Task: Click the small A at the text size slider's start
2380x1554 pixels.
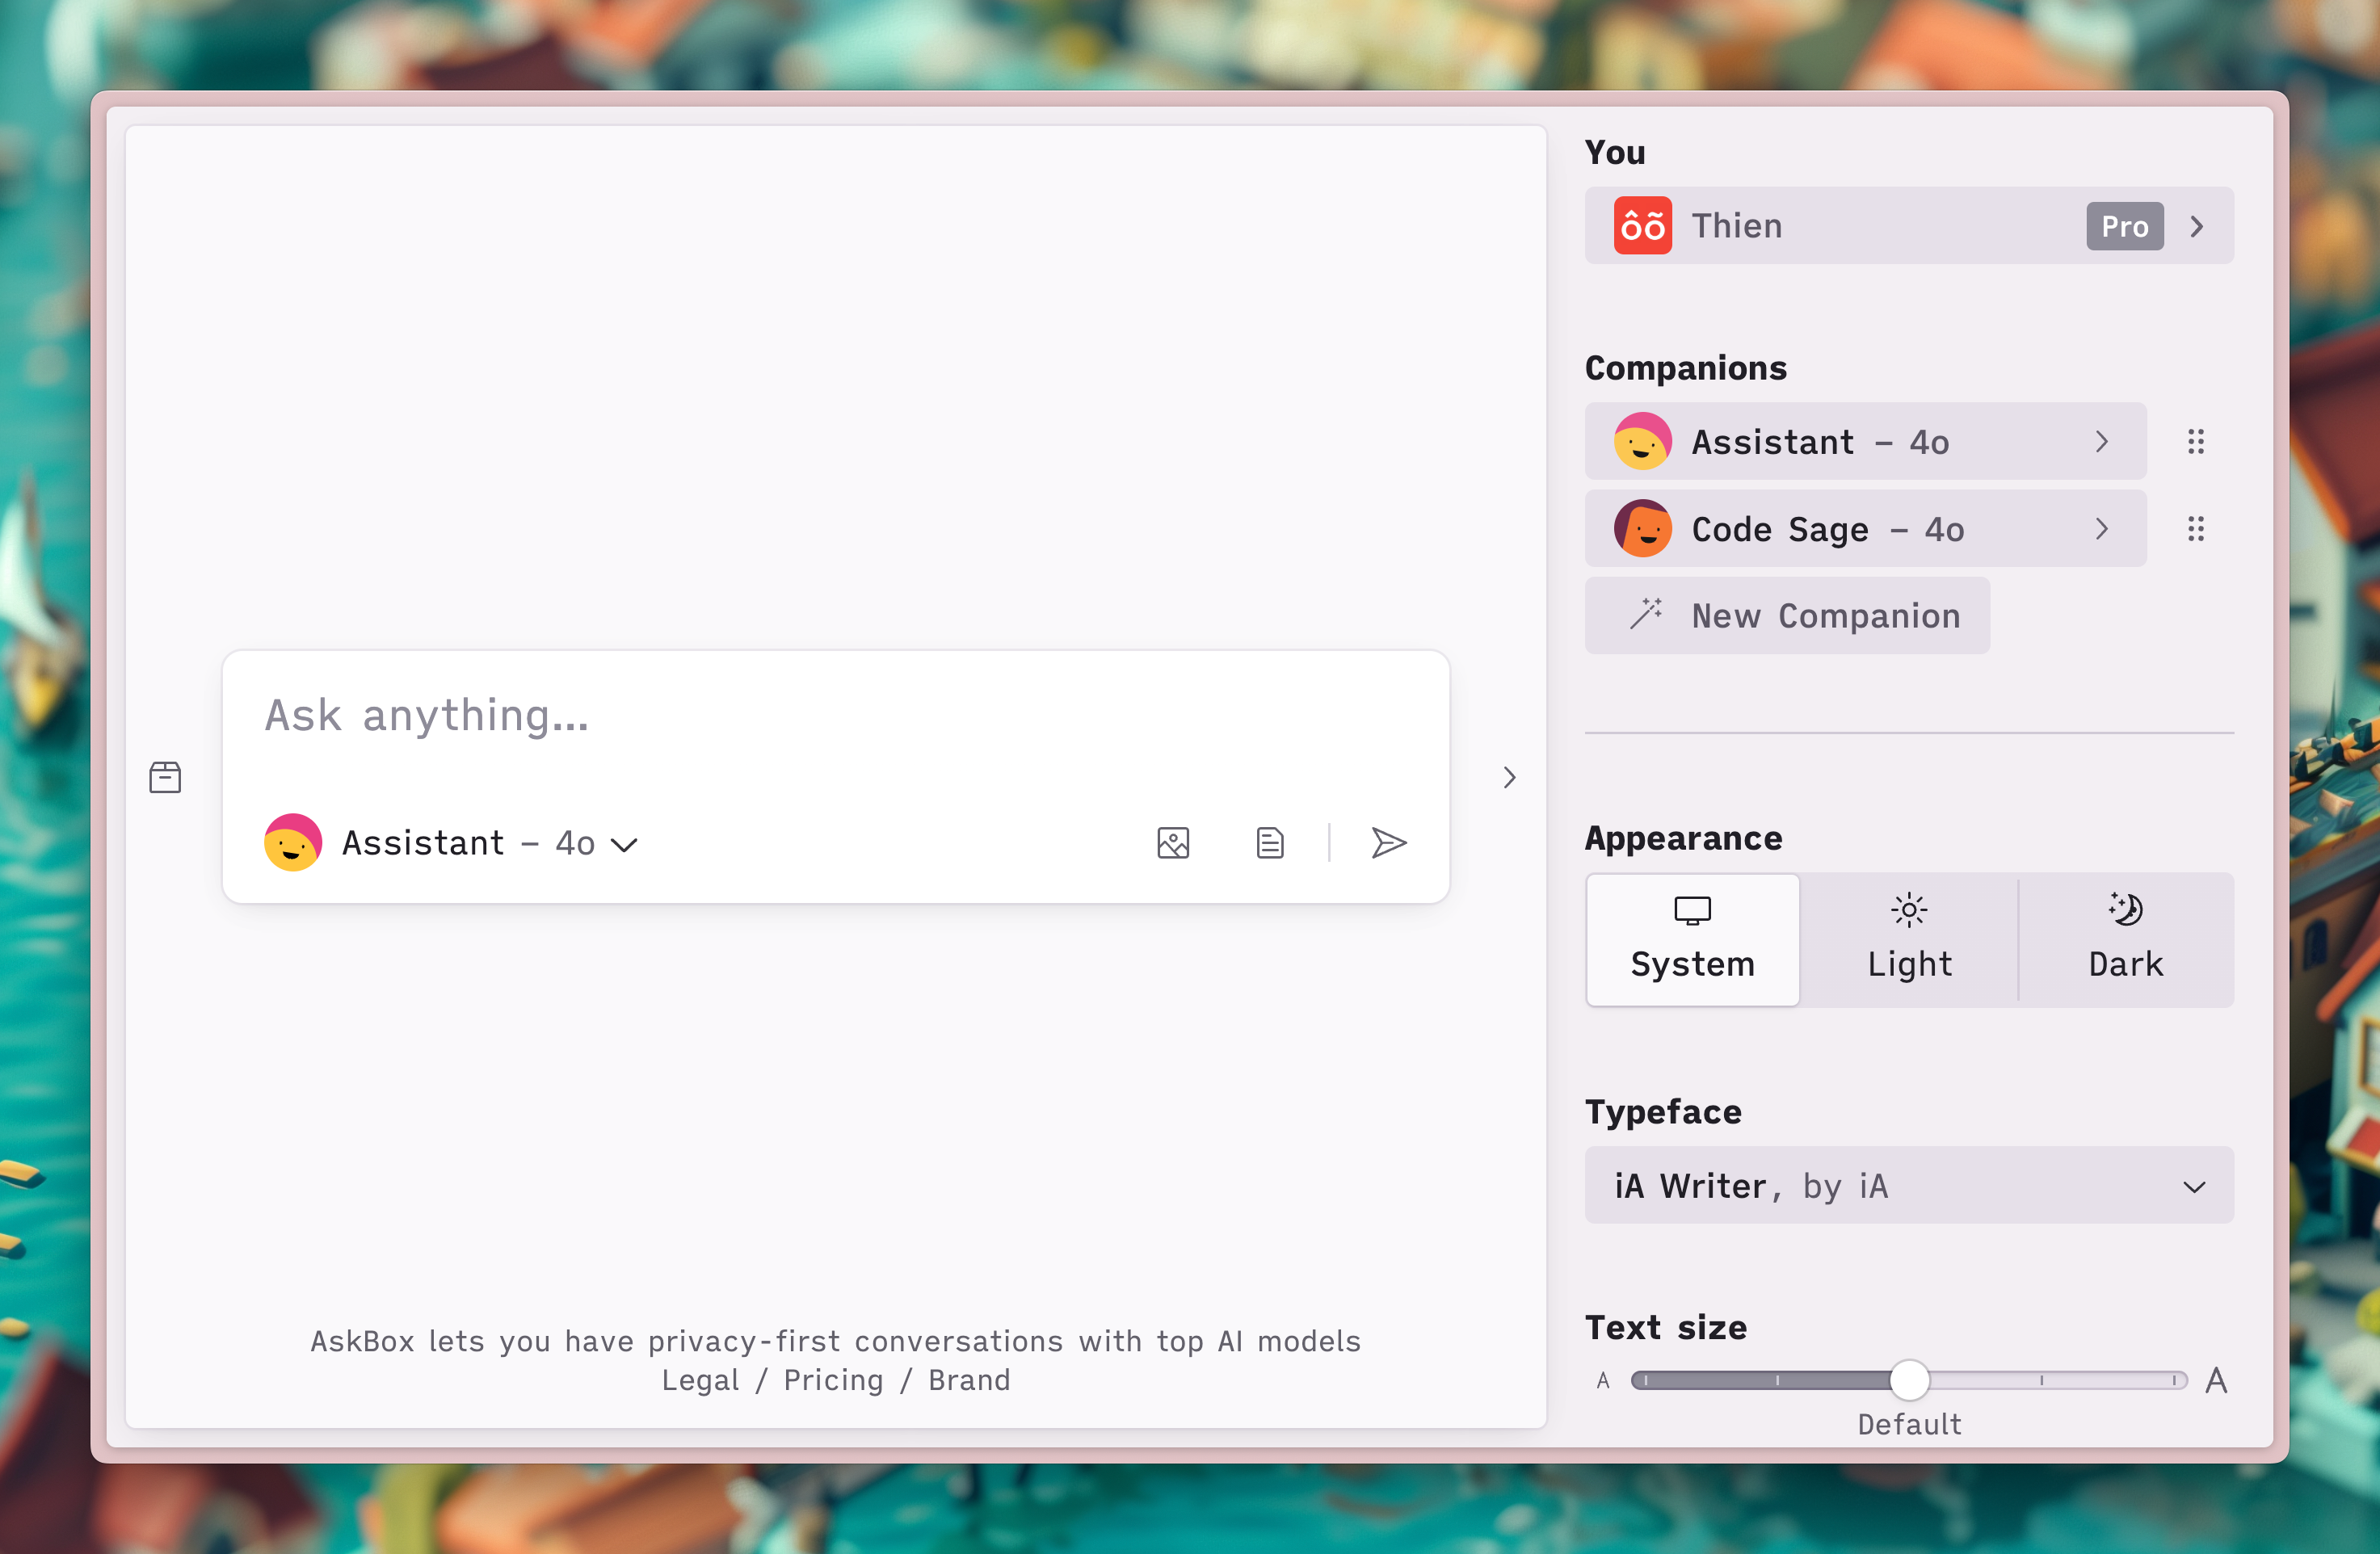Action: tap(1603, 1381)
